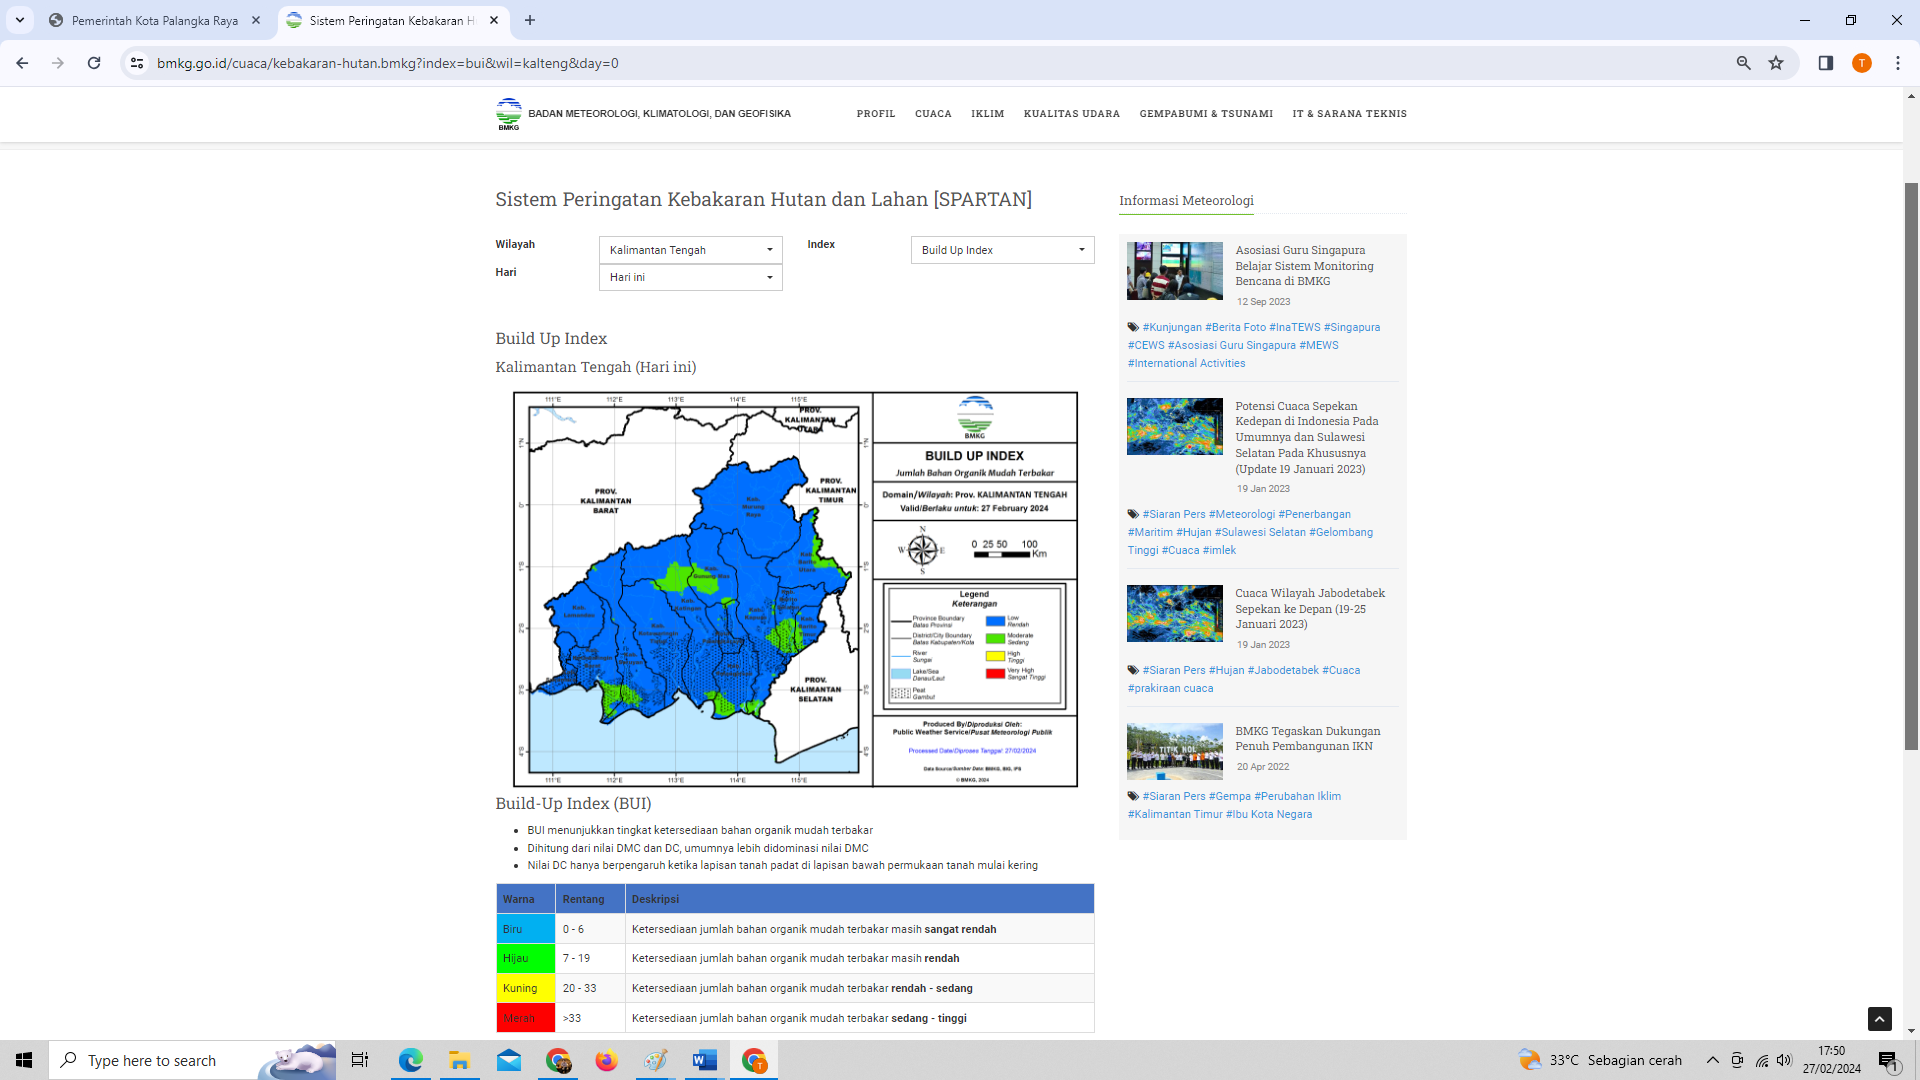The image size is (1920, 1080).
Task: Click the browser forward arrow
Action: 58,63
